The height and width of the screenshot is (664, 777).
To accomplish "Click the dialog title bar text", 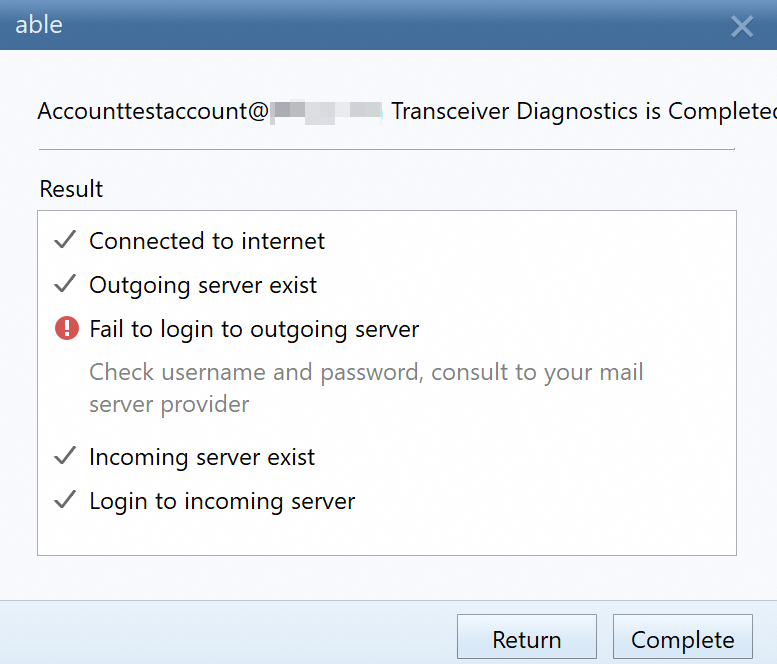I will pos(39,25).
